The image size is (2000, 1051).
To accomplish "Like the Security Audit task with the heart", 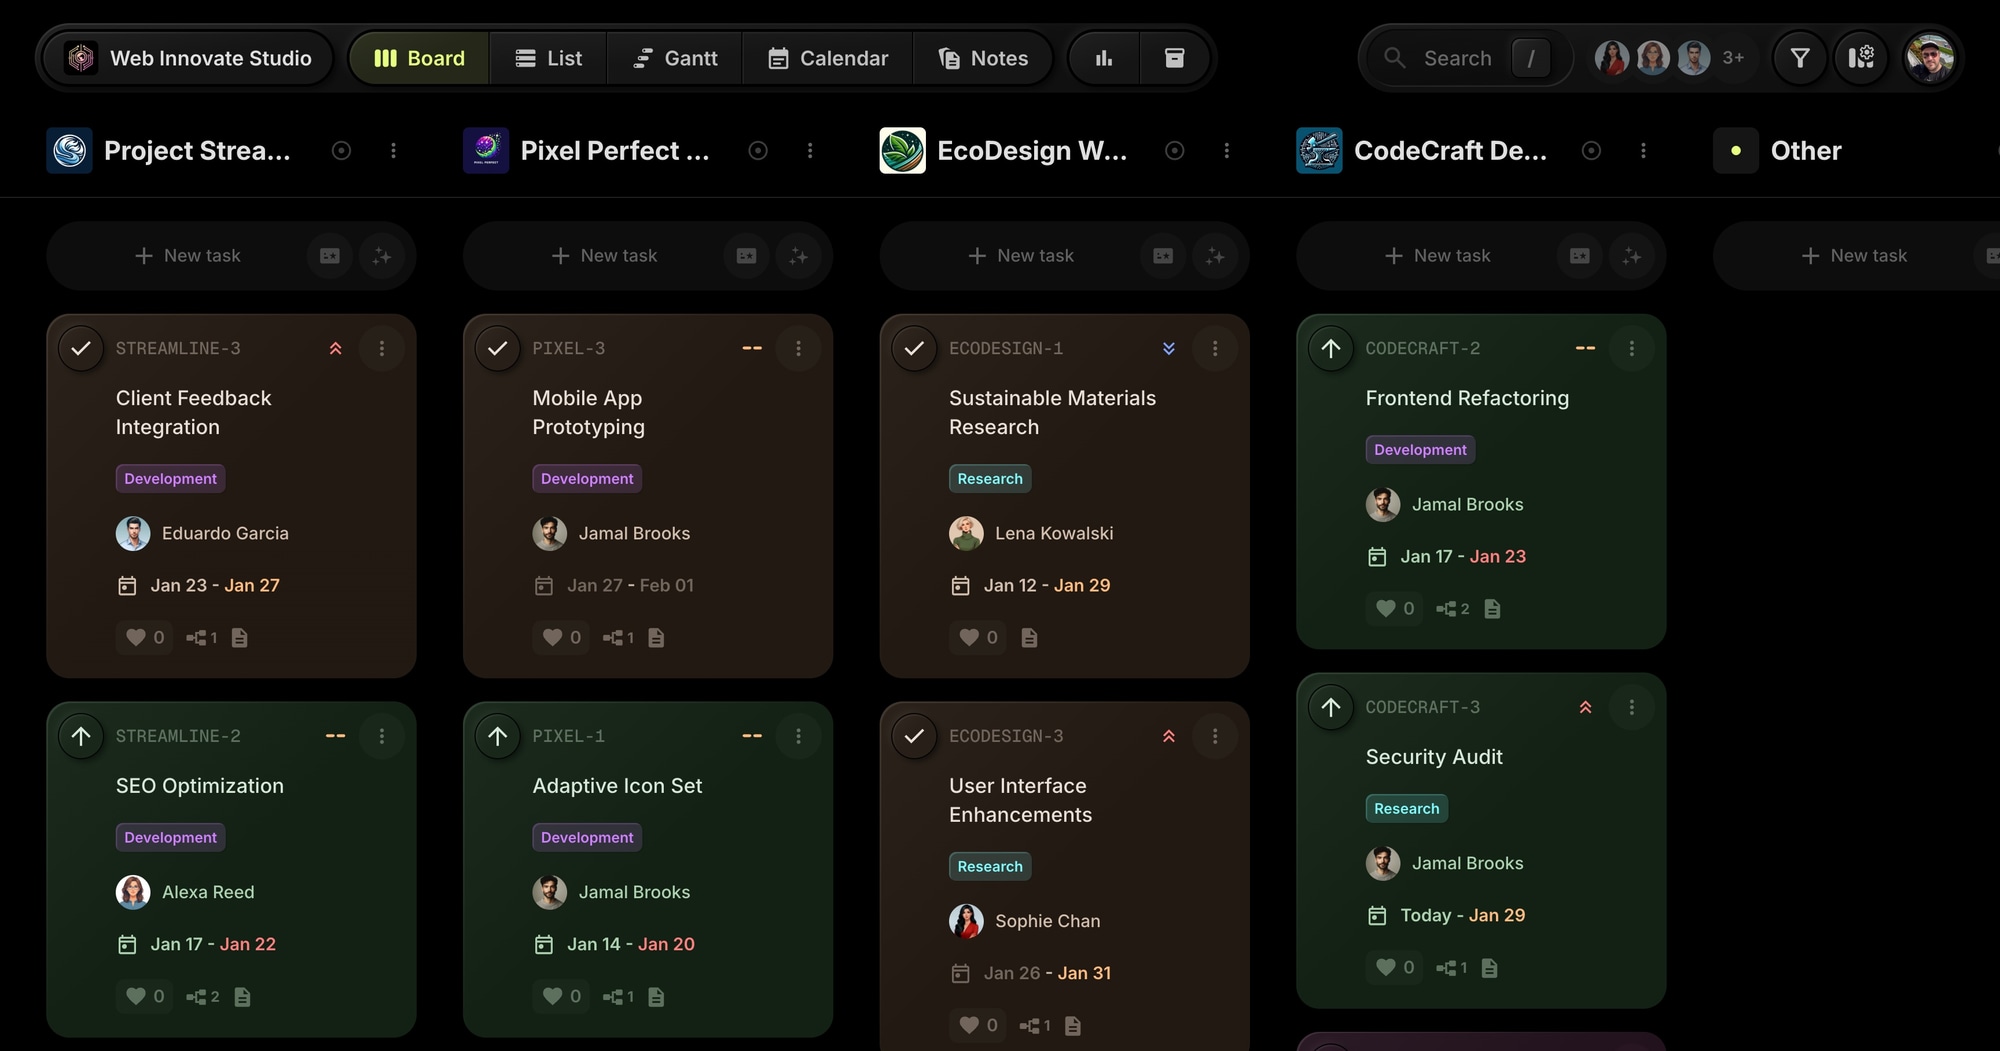I will (1387, 967).
